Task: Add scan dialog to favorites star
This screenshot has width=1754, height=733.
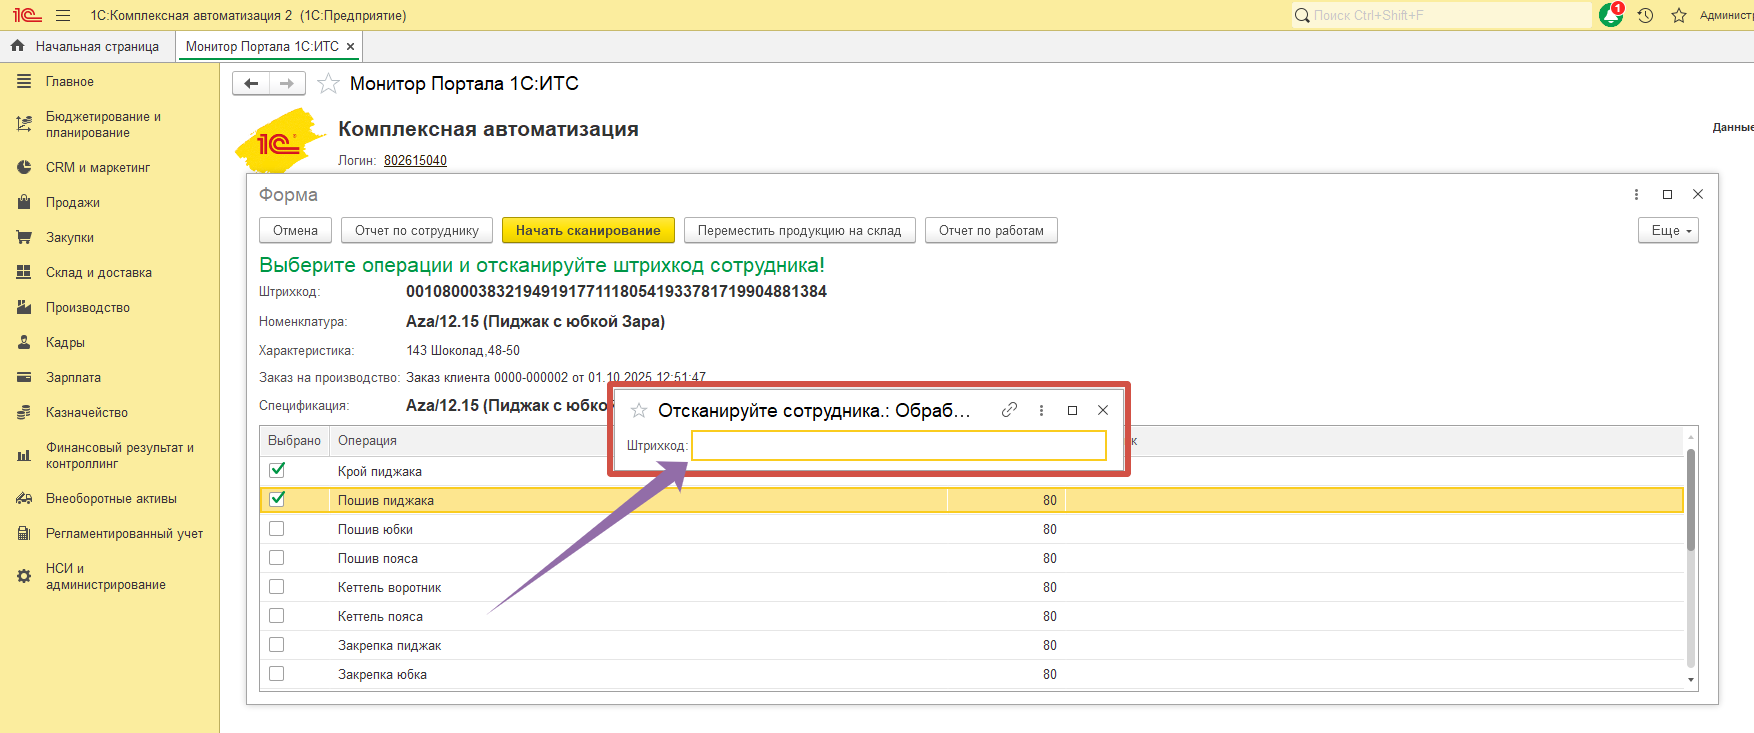Action: pyautogui.click(x=639, y=410)
